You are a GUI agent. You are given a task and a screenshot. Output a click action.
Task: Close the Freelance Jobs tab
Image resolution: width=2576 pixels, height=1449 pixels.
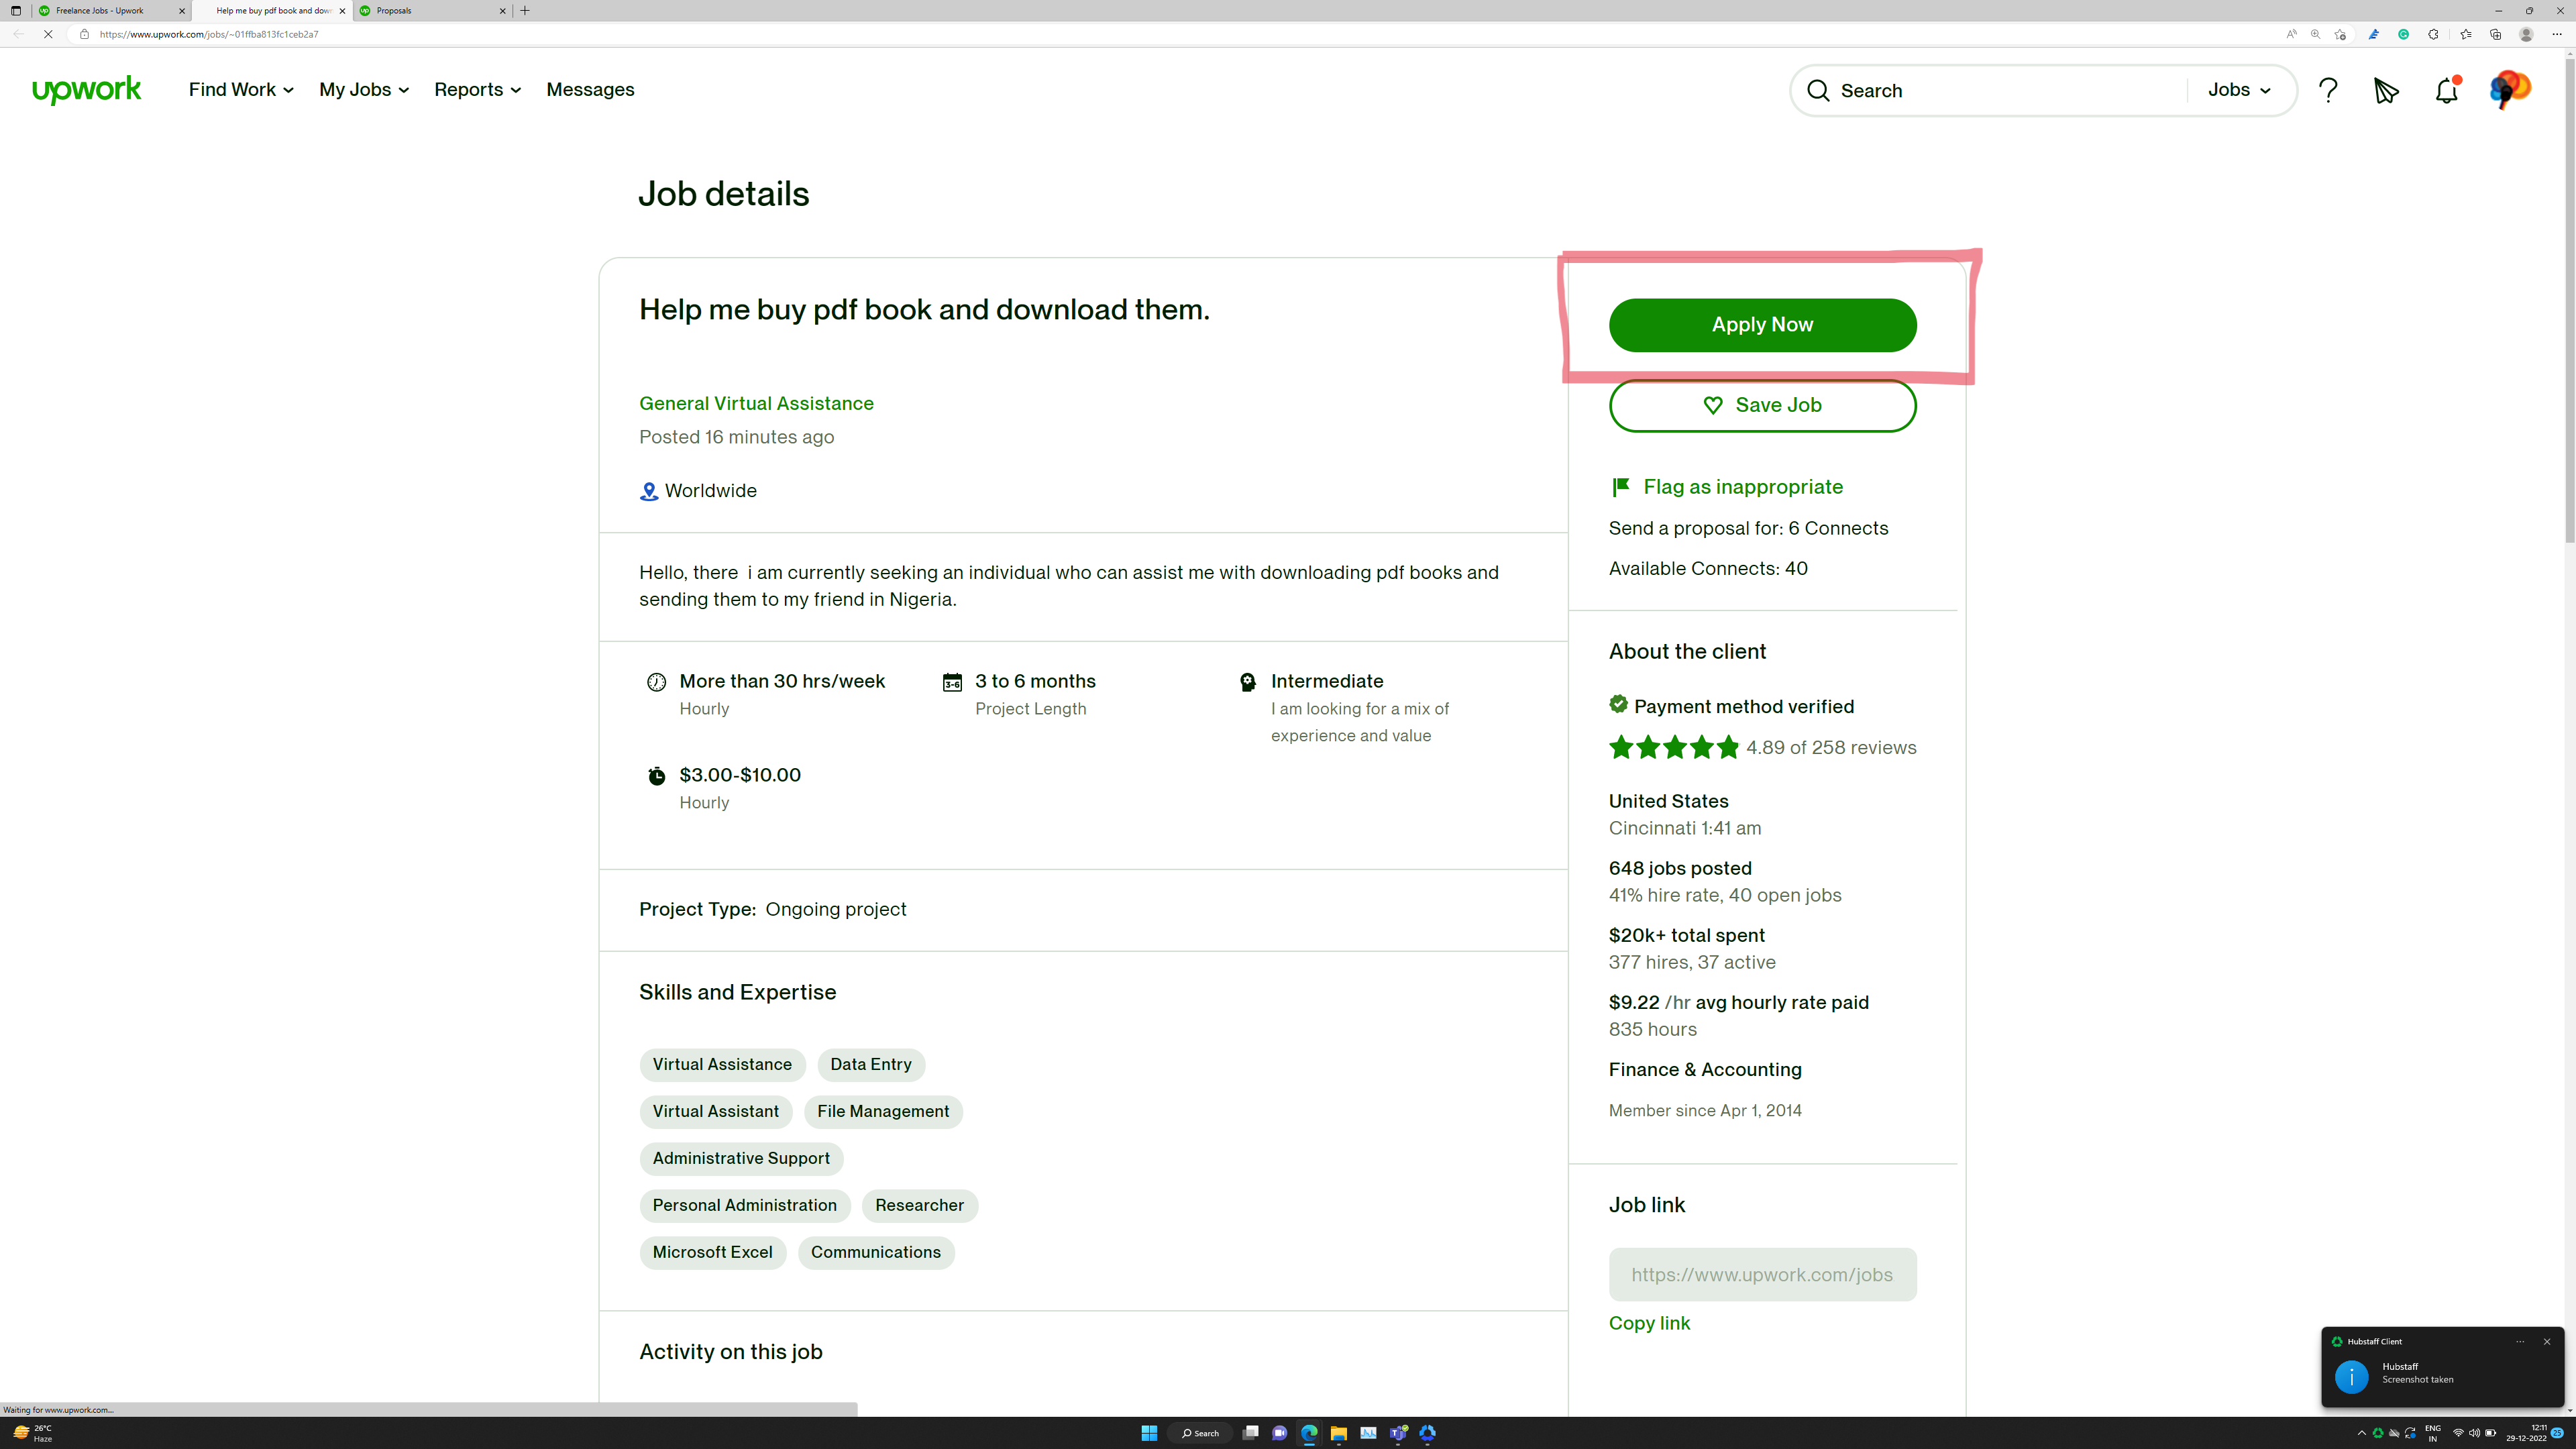[x=181, y=11]
